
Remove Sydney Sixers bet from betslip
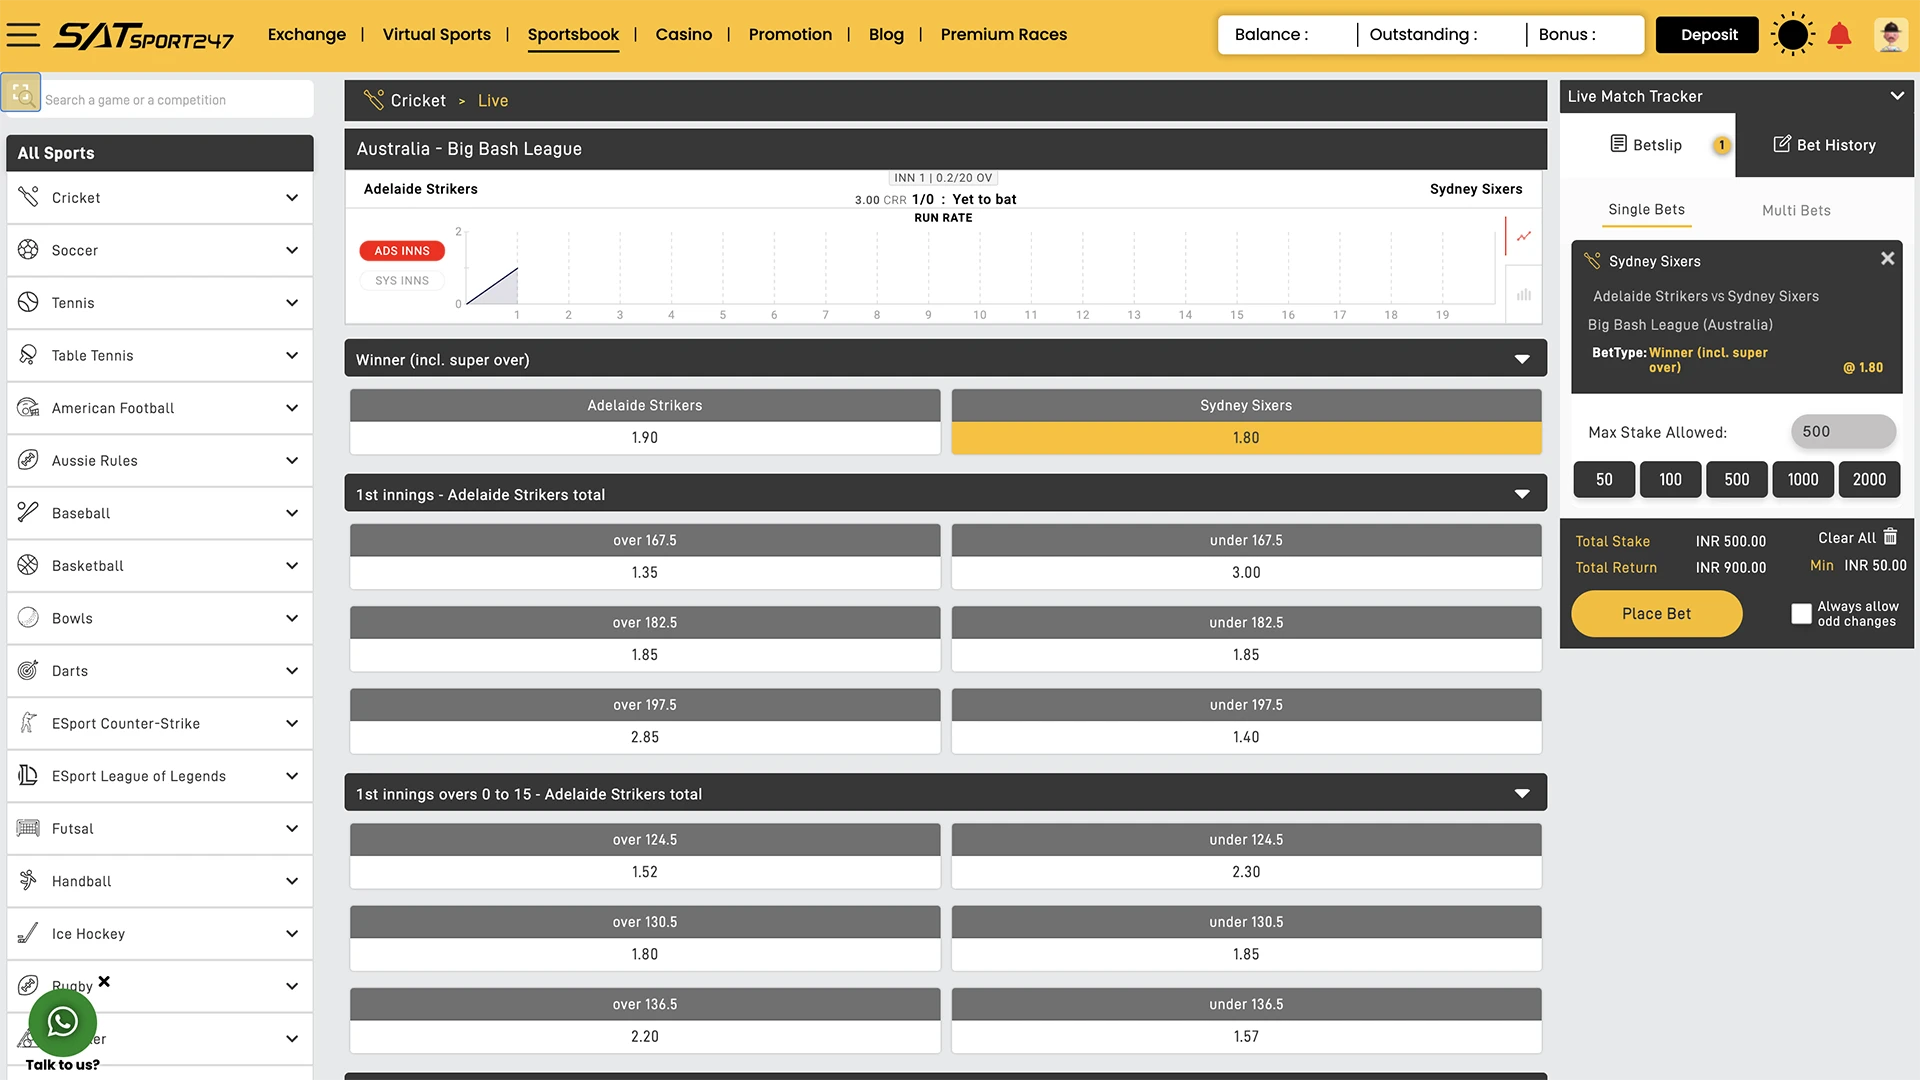click(1887, 259)
